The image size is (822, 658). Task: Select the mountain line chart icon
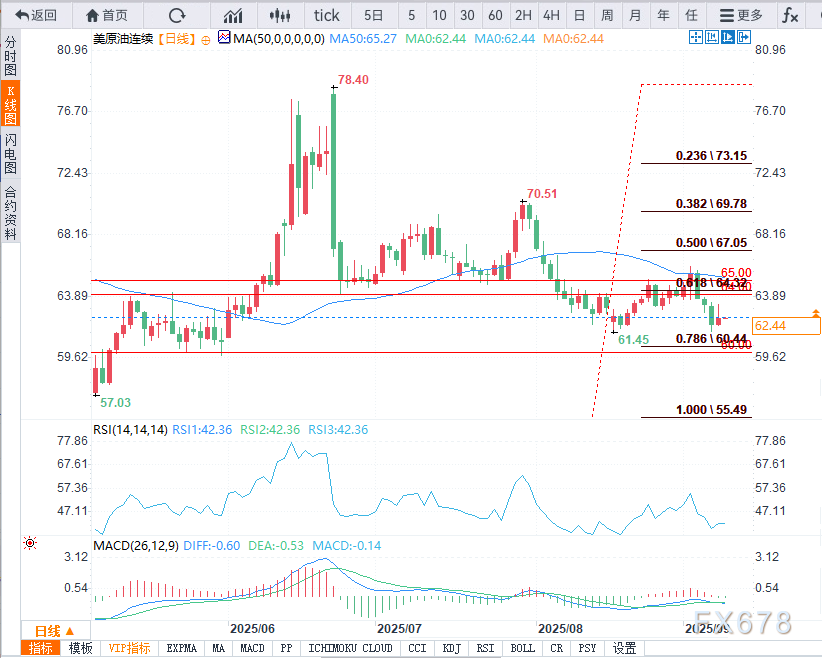pos(234,15)
